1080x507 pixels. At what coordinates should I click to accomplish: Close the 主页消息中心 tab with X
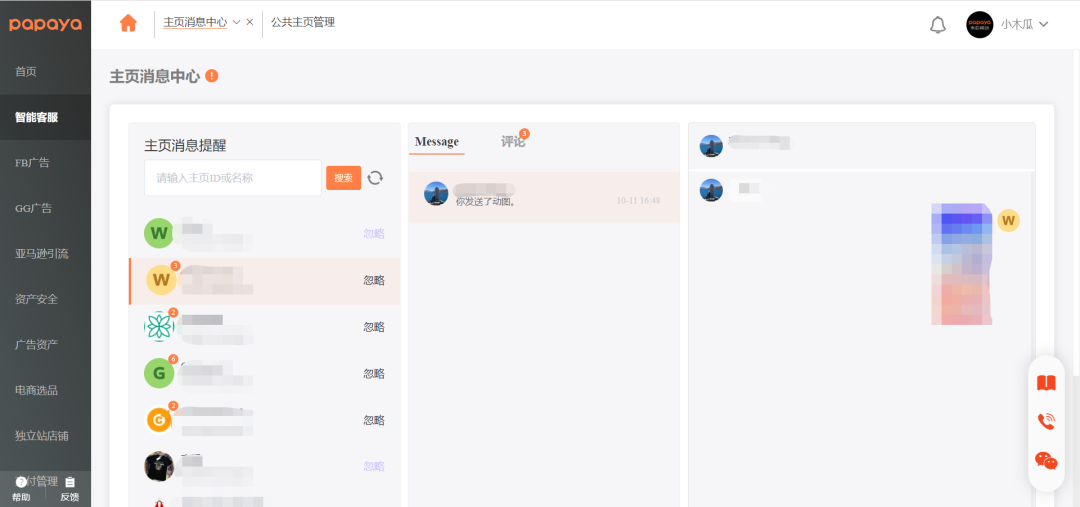(x=249, y=22)
